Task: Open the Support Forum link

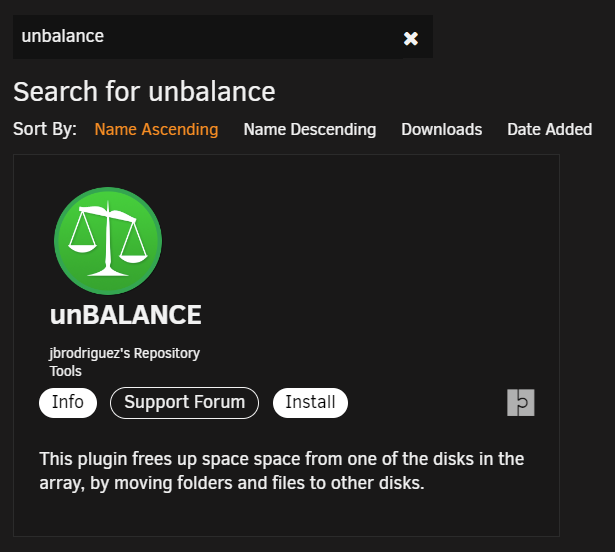Action: 184,403
